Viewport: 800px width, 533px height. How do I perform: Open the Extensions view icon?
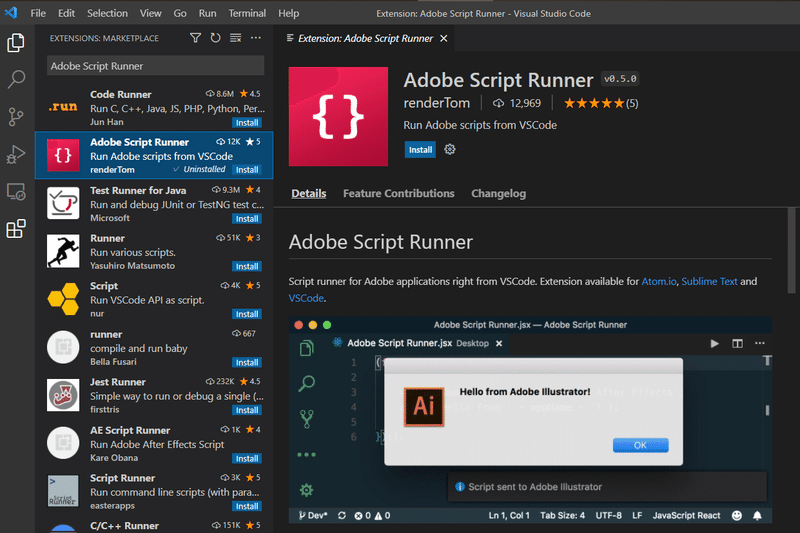tap(16, 229)
